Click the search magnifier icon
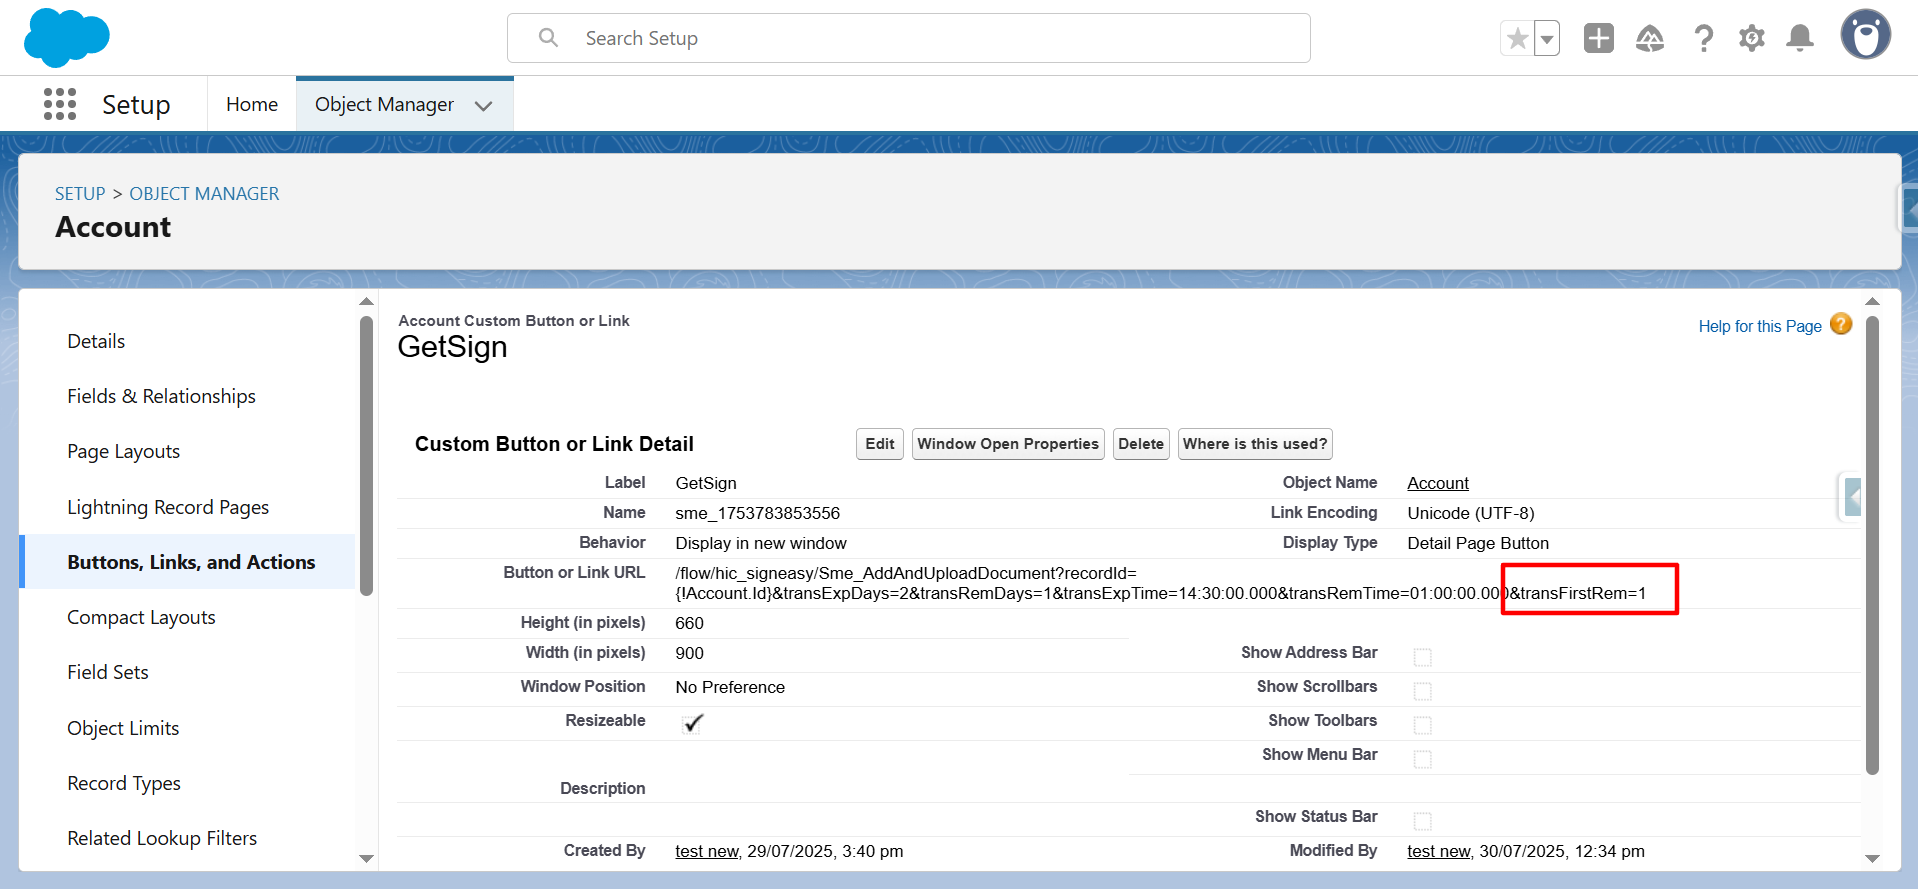The height and width of the screenshot is (889, 1918). click(x=548, y=38)
